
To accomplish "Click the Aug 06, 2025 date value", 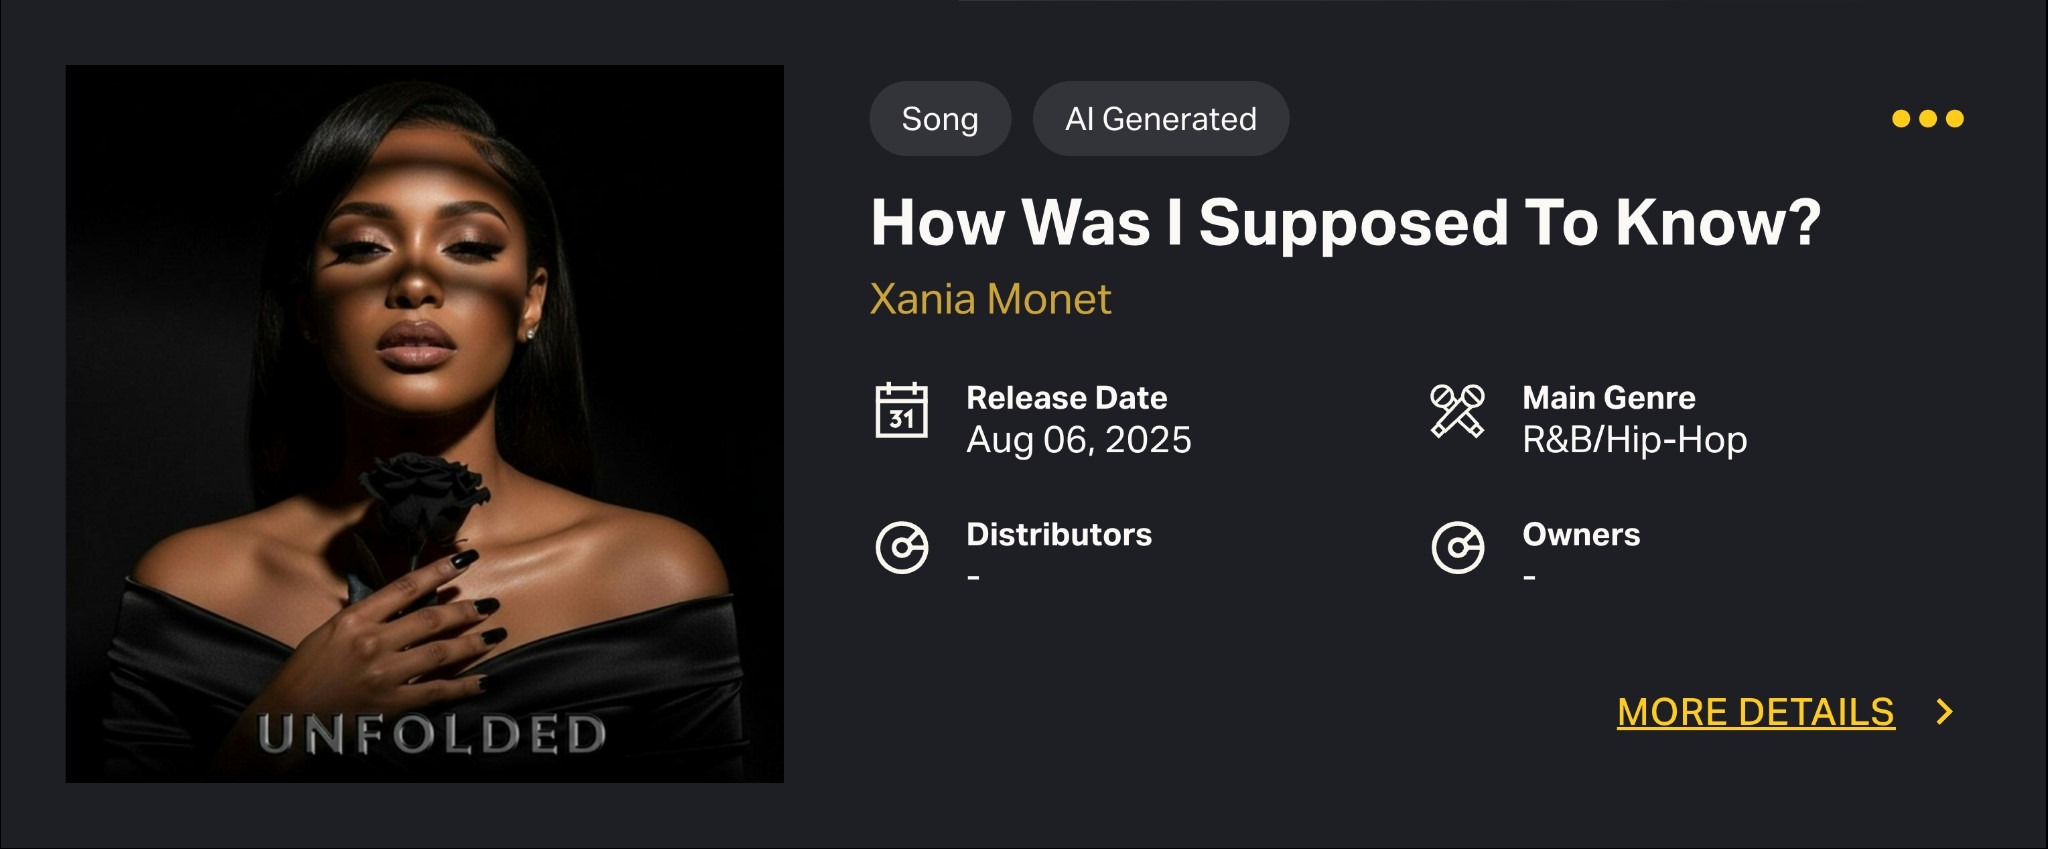I will point(1079,440).
